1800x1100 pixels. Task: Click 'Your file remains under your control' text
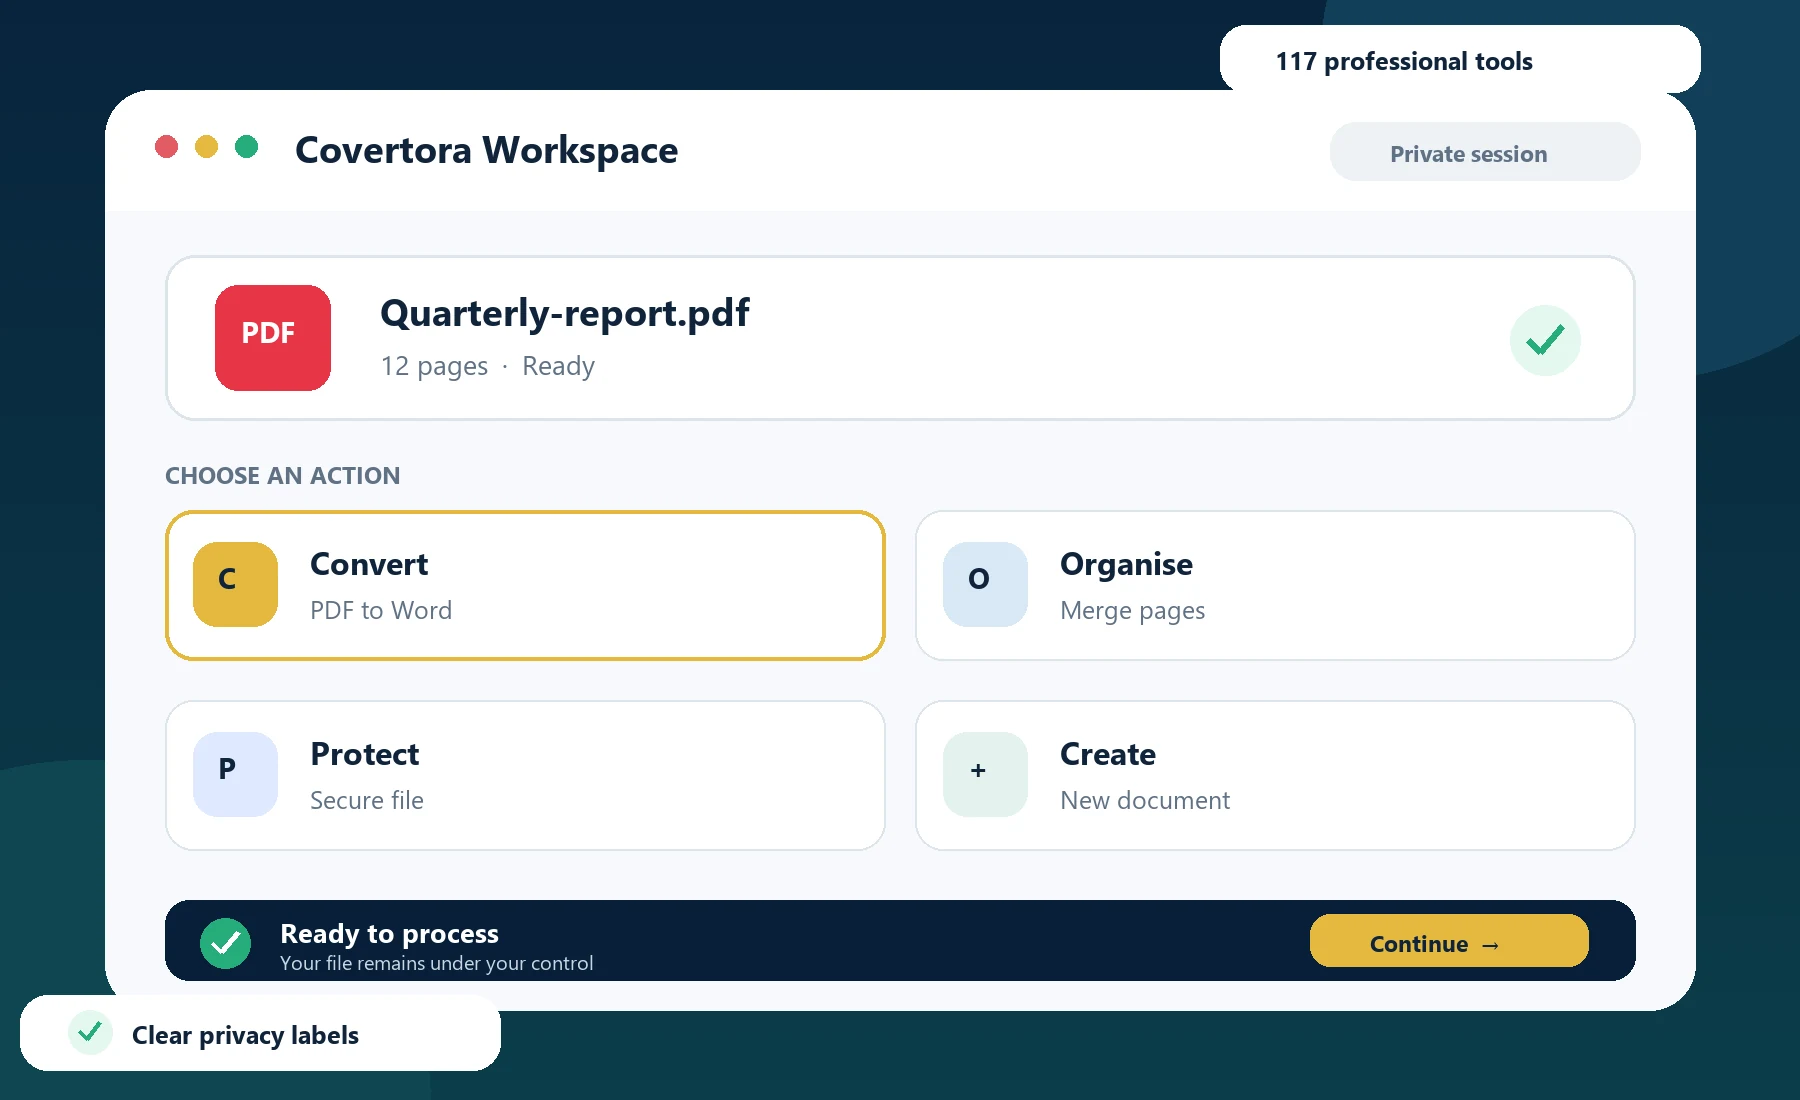pyautogui.click(x=436, y=963)
